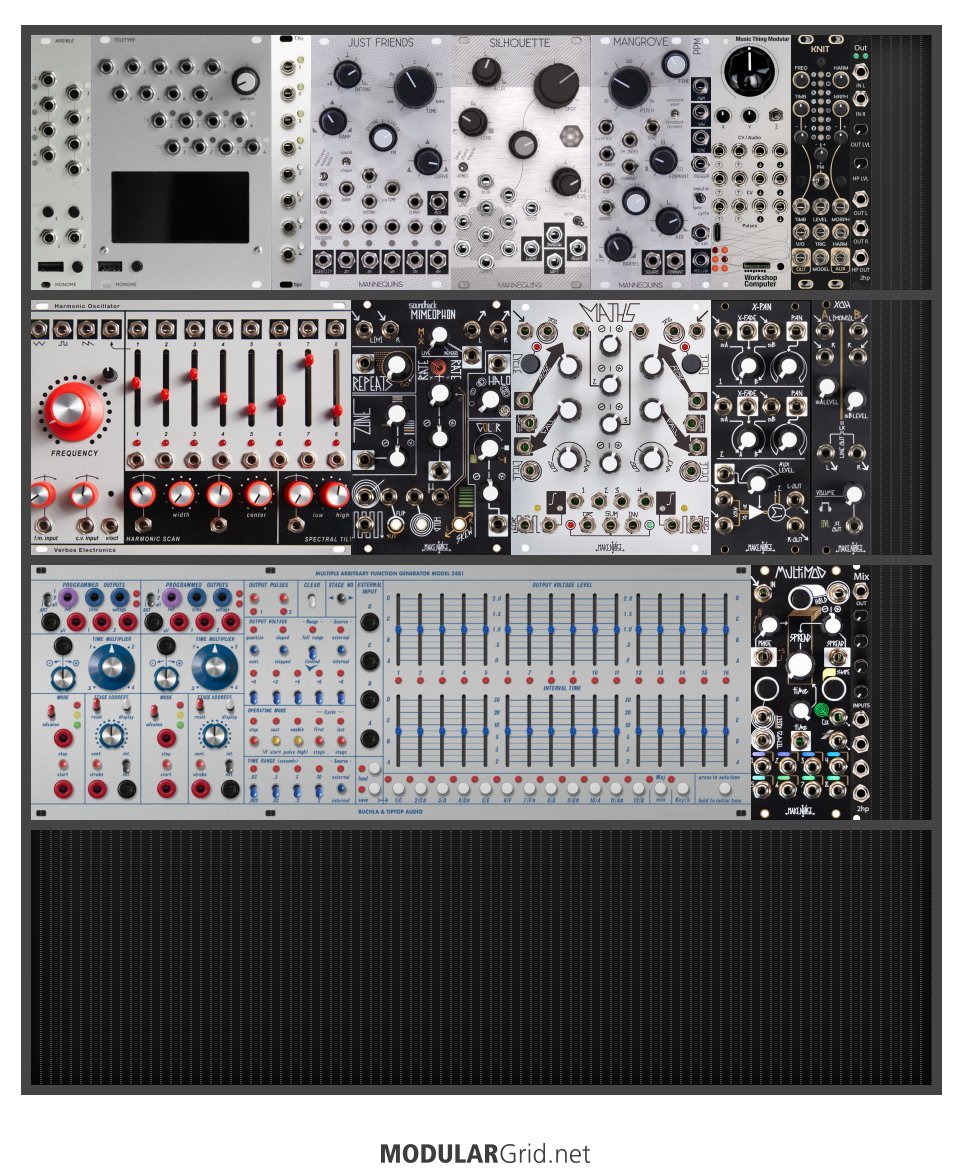Click the right Time Multiplier knob on Buchla
Viewport: 972px width, 1175px height.
point(215,666)
